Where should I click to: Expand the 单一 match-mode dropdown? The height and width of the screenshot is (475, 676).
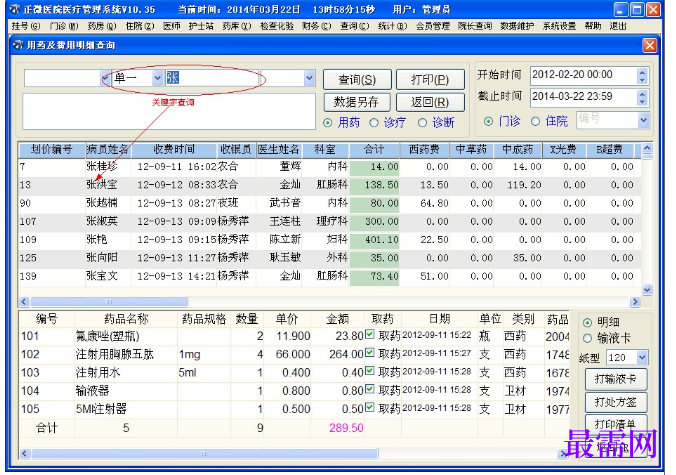click(157, 78)
